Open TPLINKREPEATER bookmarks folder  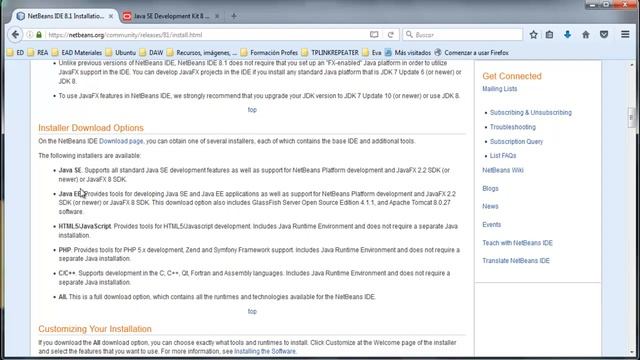pyautogui.click(x=330, y=53)
